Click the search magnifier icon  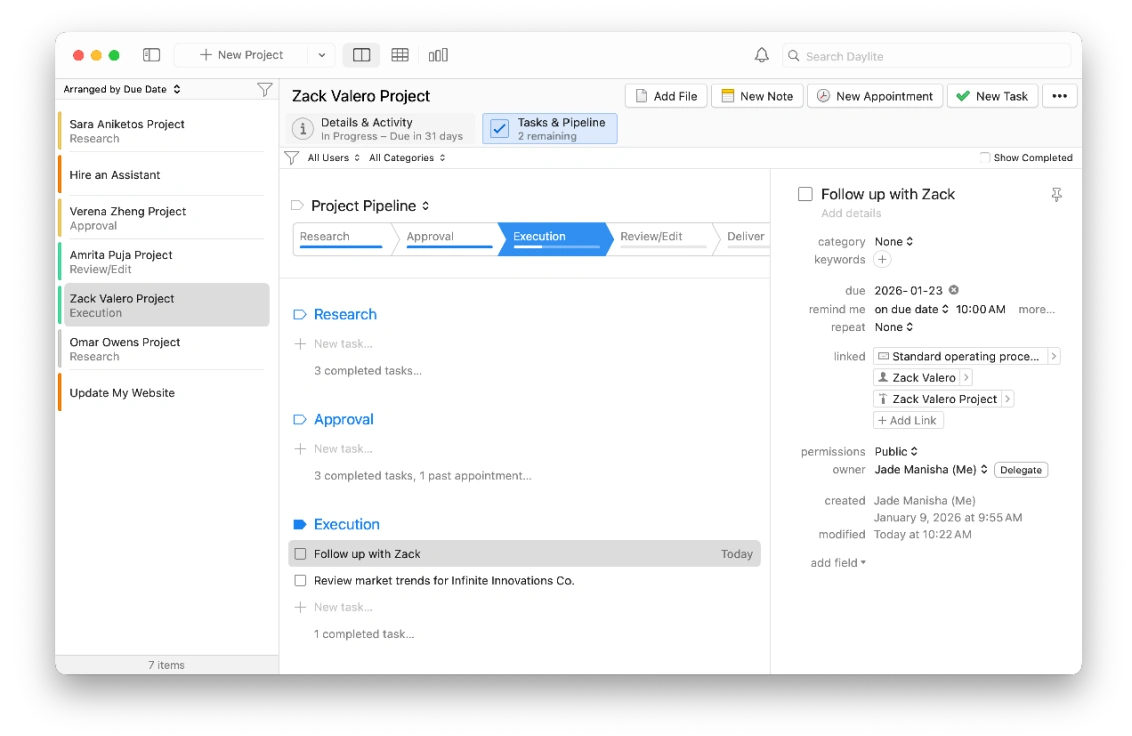click(x=793, y=56)
